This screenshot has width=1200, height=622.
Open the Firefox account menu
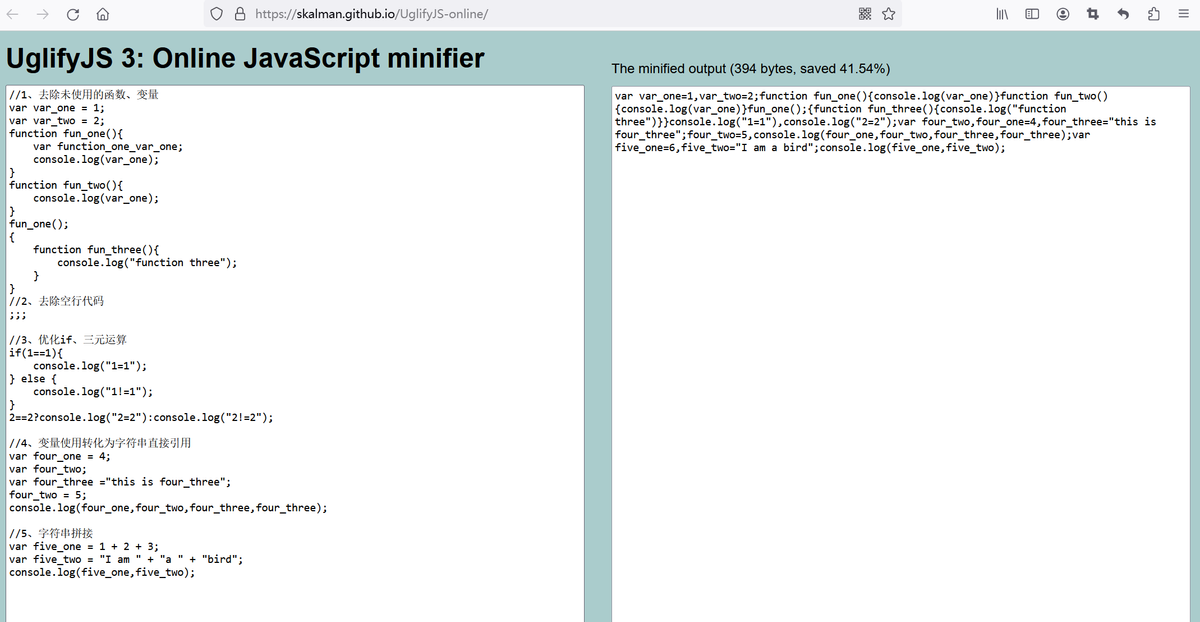pyautogui.click(x=1063, y=14)
